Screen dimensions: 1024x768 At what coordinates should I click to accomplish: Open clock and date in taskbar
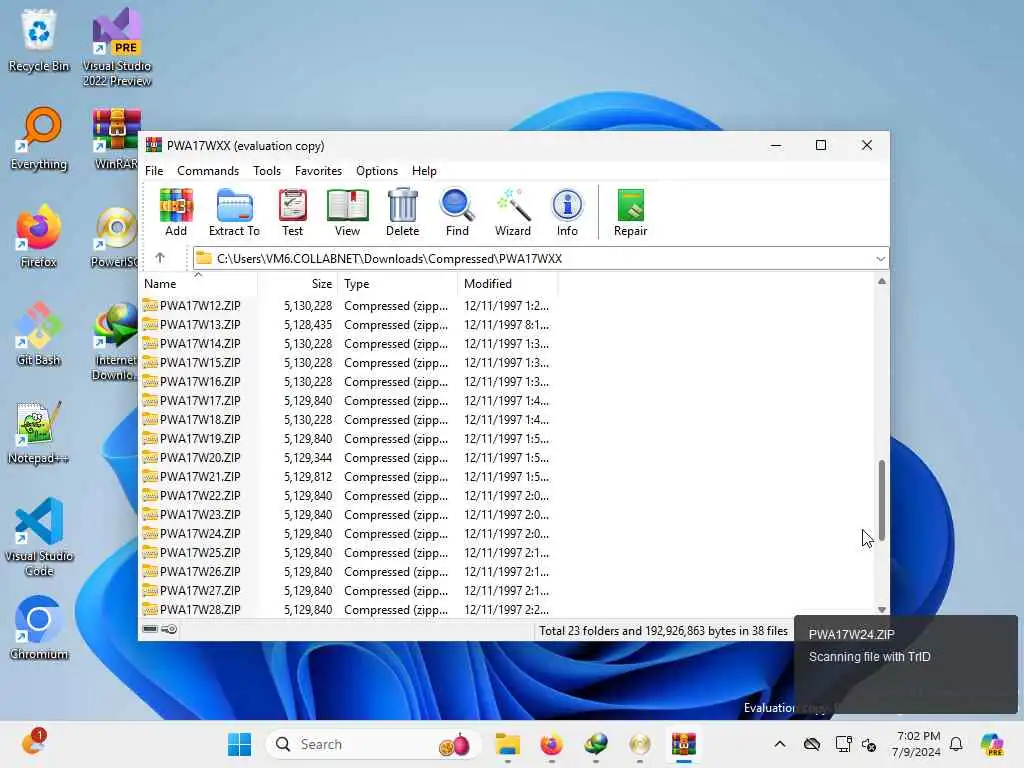[918, 744]
